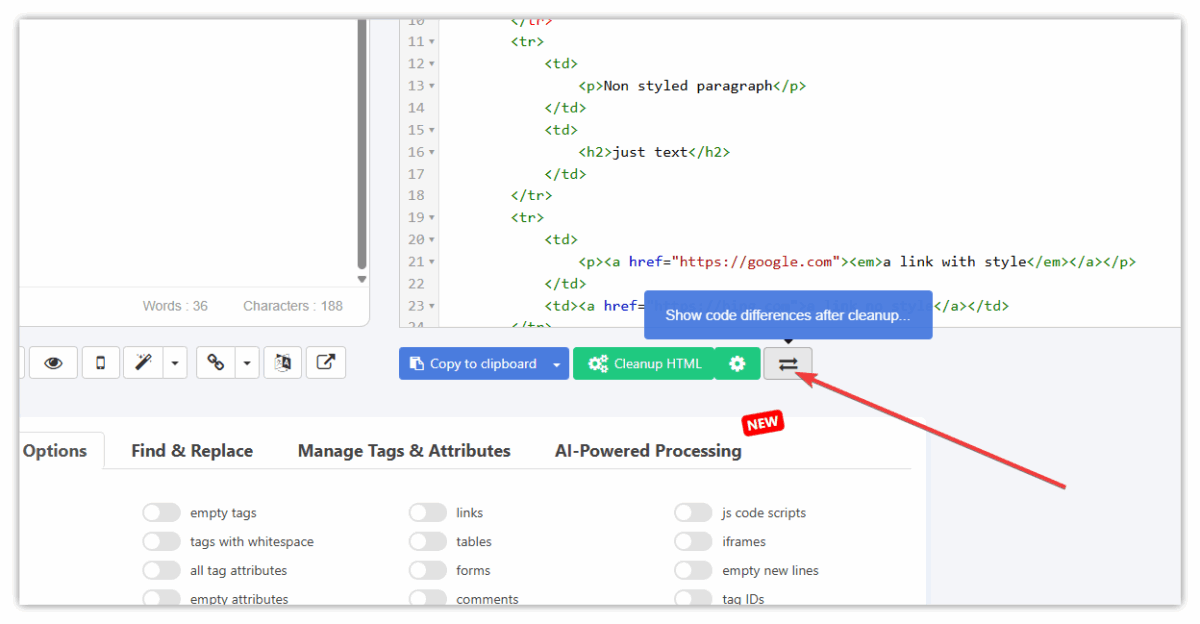Open cleanup settings gear icon
Viewport: 1200px width, 624px height.
[738, 364]
